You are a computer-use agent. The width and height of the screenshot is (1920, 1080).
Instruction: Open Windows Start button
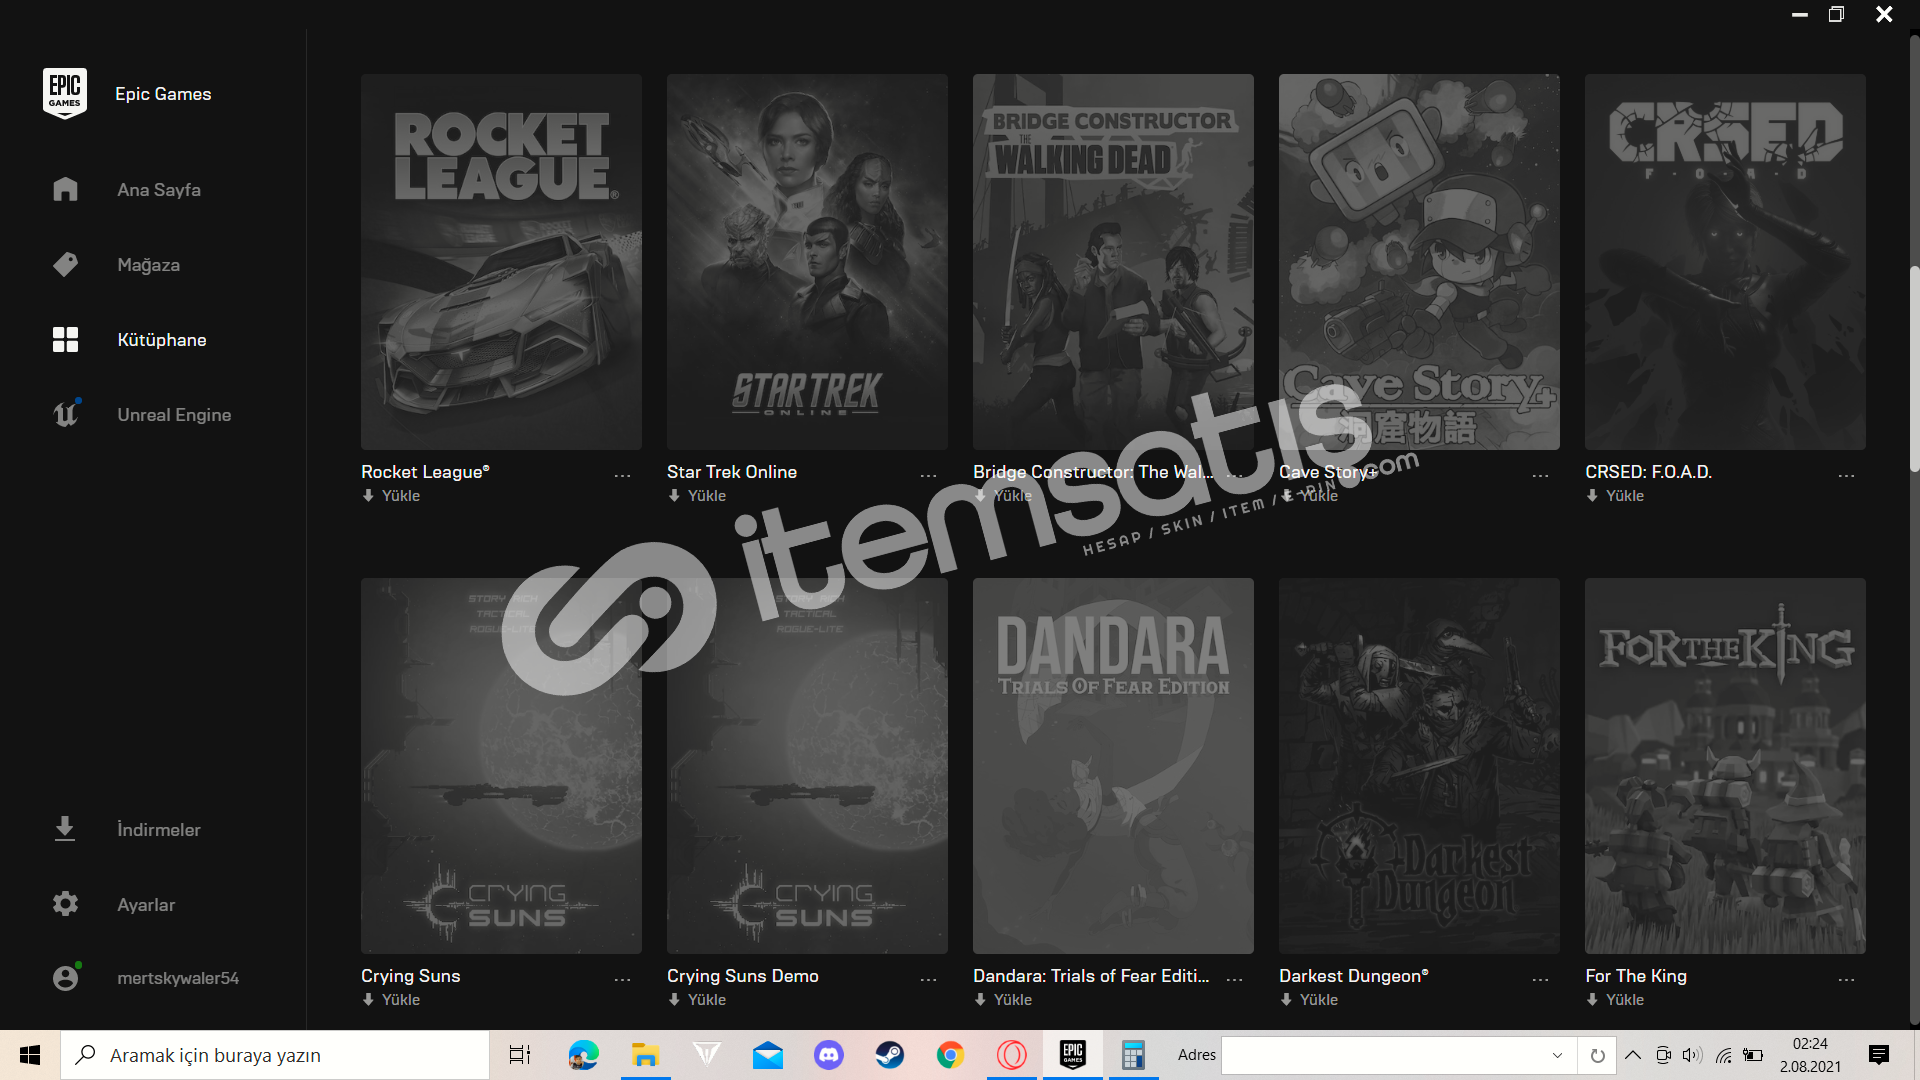click(x=30, y=1055)
